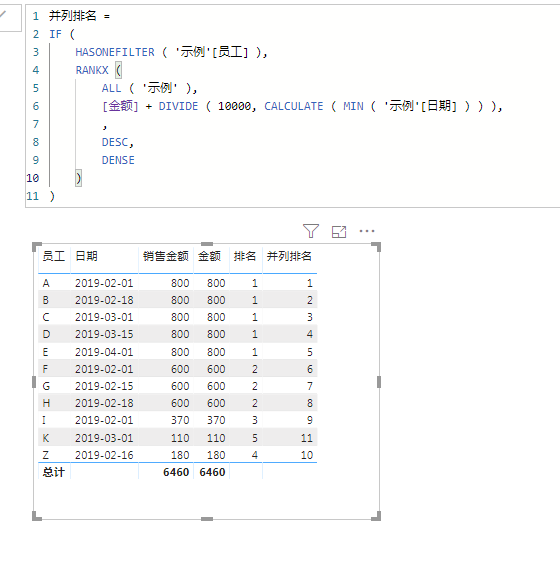Click line number 10 in editor
Screen dimensions: 560x565
pyautogui.click(x=32, y=178)
